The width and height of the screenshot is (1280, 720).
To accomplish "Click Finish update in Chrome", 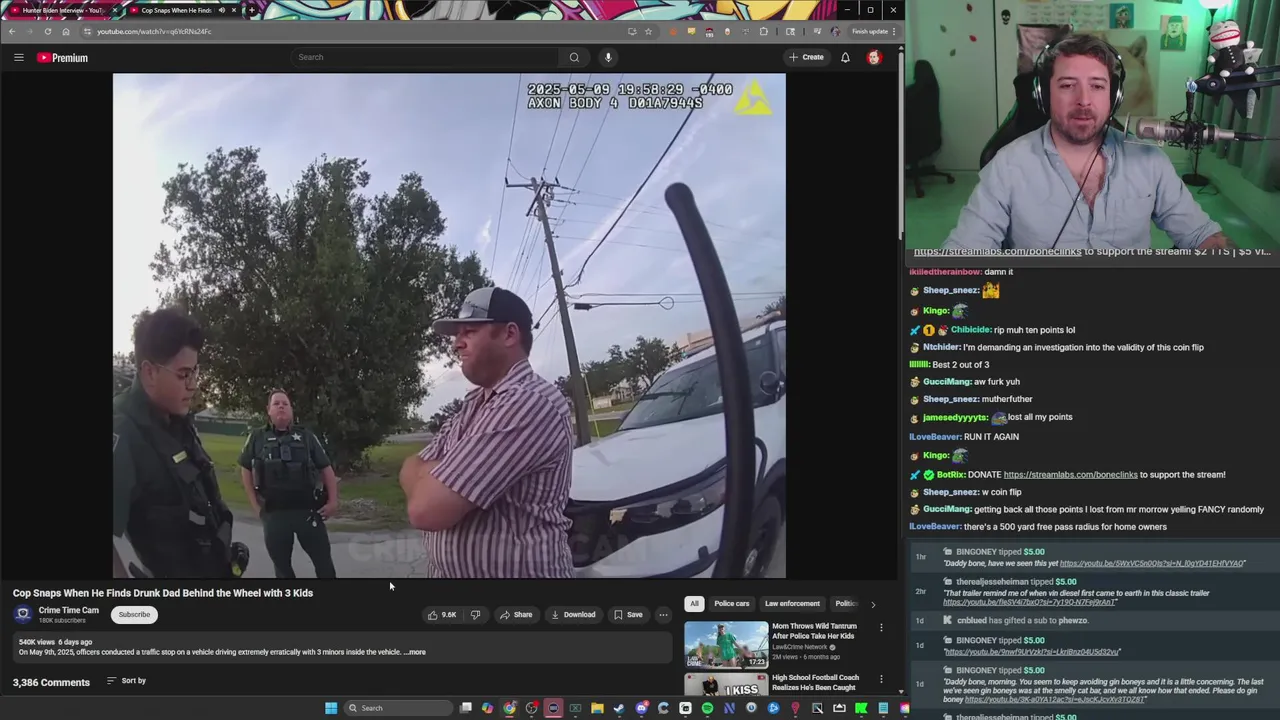I will (869, 31).
